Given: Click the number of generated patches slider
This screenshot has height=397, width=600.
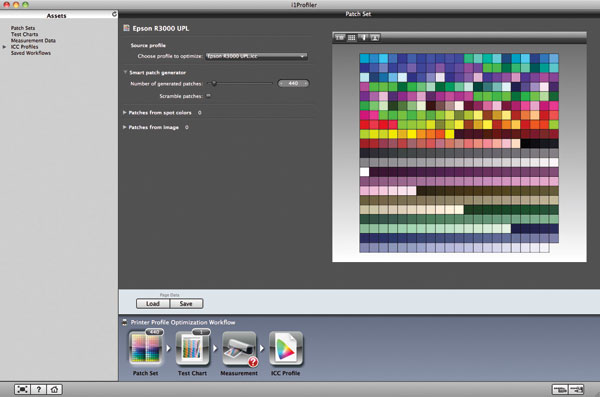Looking at the screenshot, I should [x=240, y=83].
